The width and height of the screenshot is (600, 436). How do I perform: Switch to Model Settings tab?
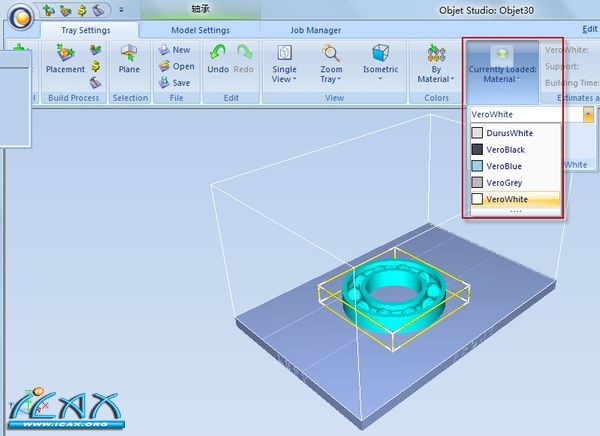201,30
